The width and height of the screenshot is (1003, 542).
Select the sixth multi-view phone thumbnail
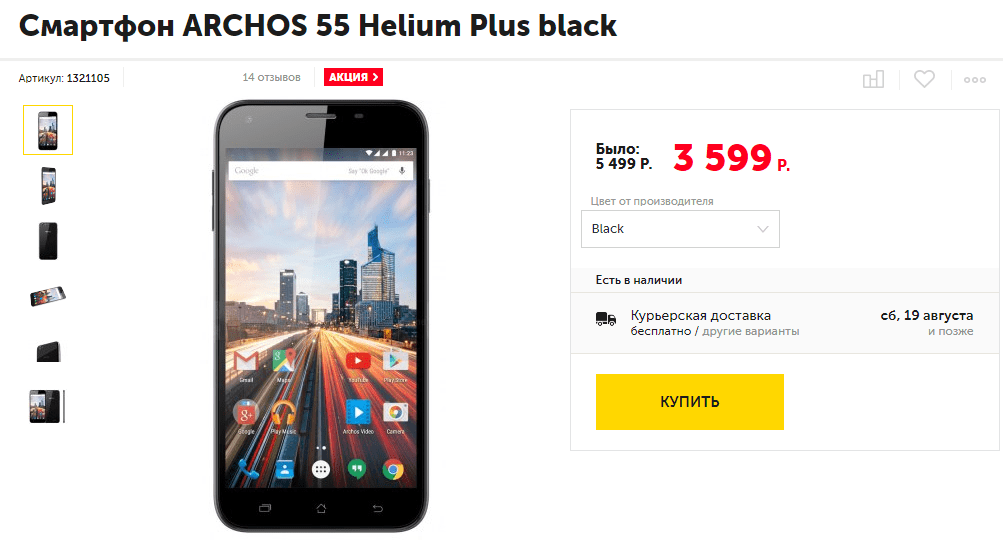(x=47, y=406)
